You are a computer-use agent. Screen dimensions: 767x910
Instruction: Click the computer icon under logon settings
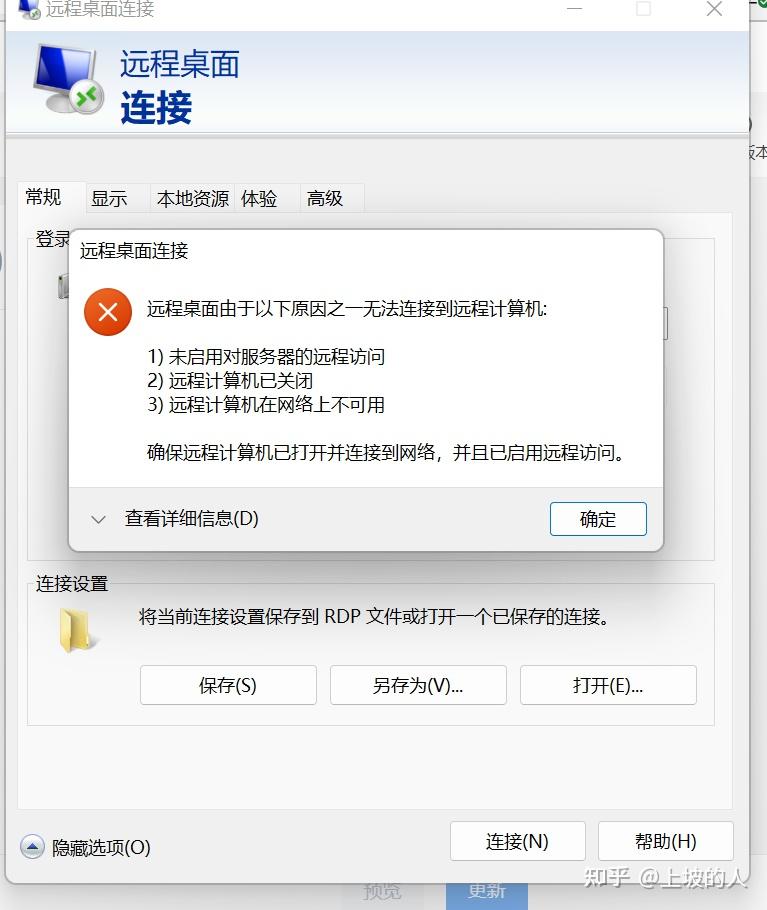click(x=63, y=286)
